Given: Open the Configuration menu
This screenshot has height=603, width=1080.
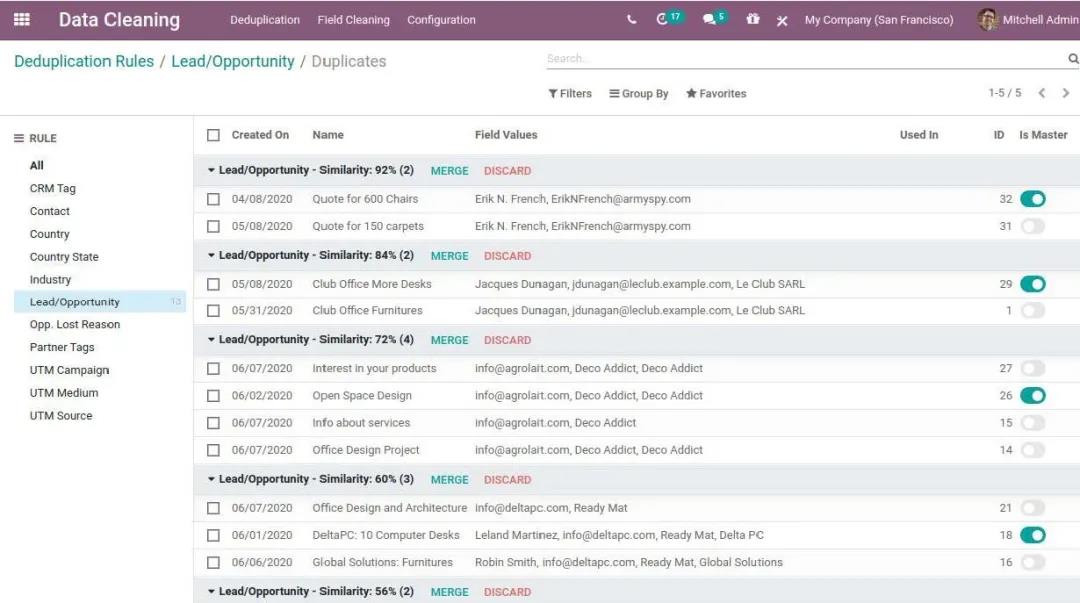Looking at the screenshot, I should point(441,20).
